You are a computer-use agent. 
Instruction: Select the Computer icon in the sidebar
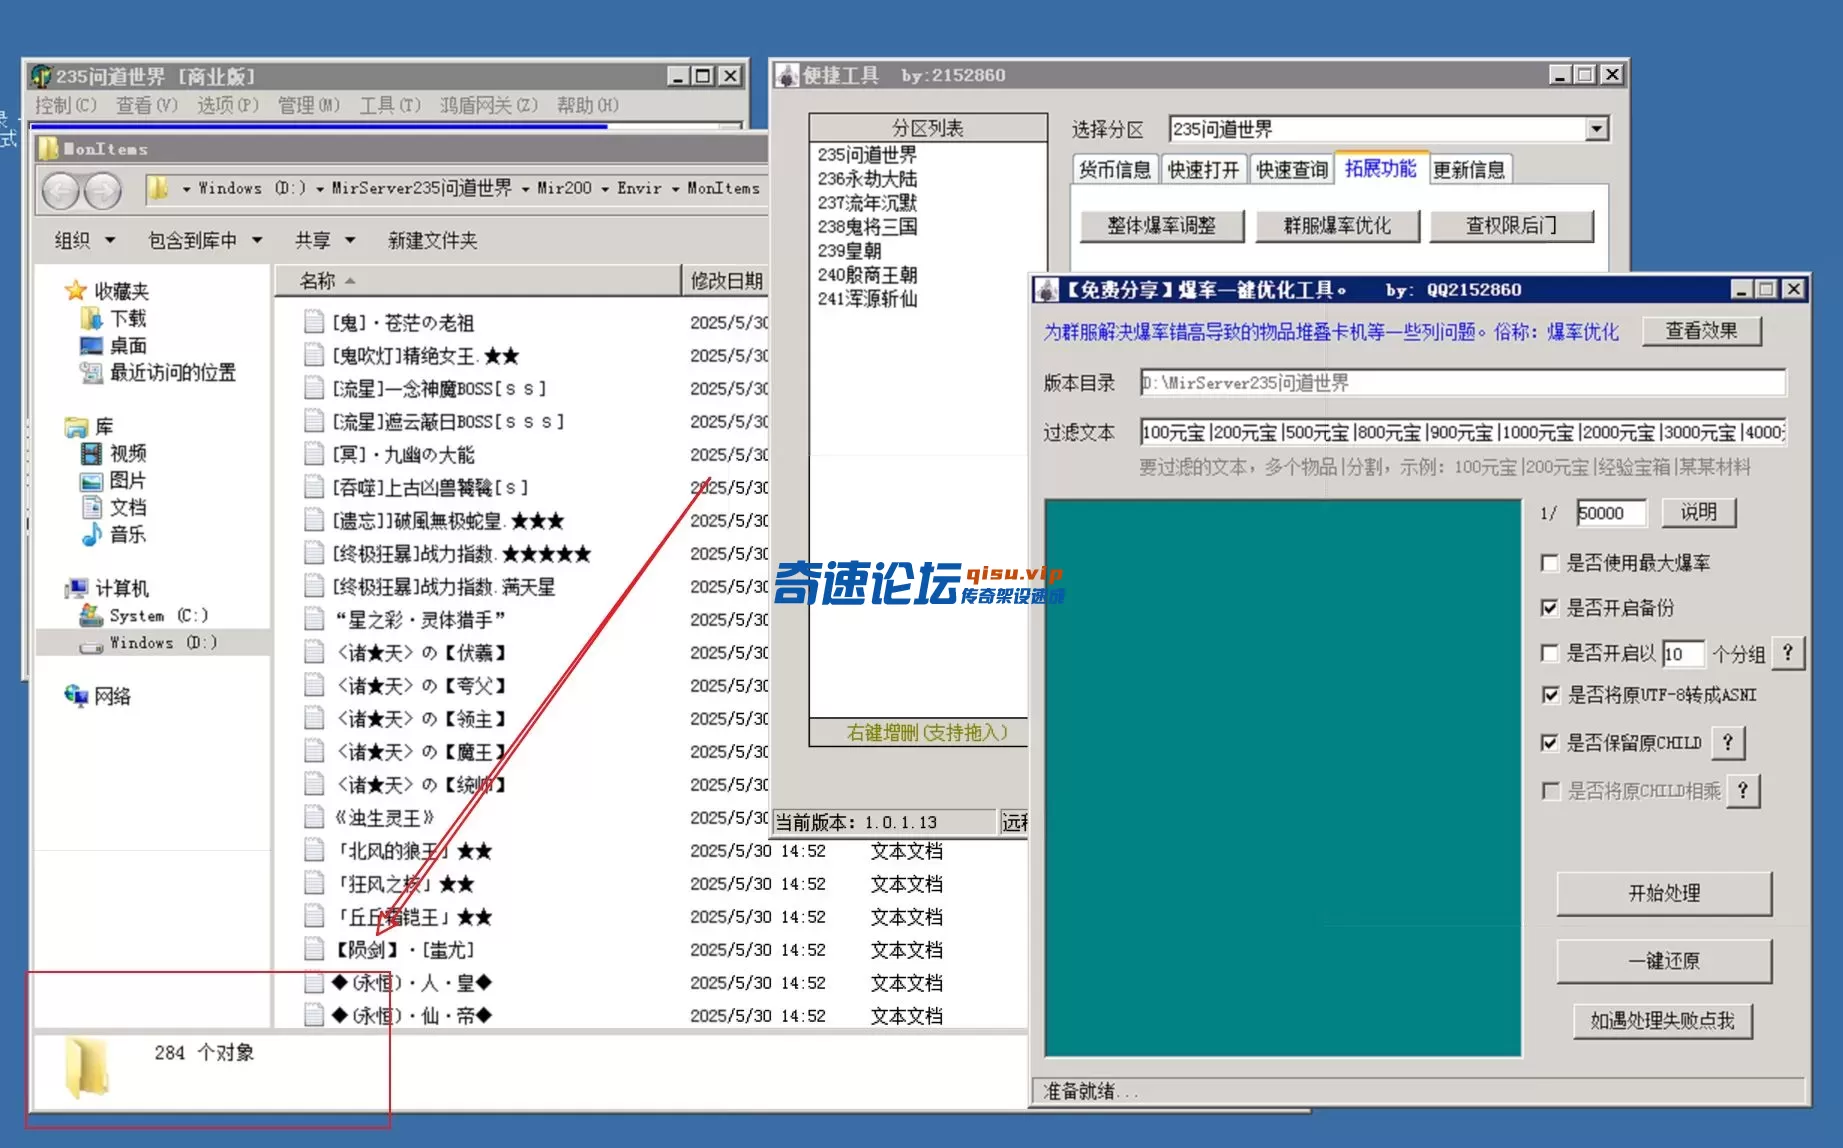coord(76,588)
